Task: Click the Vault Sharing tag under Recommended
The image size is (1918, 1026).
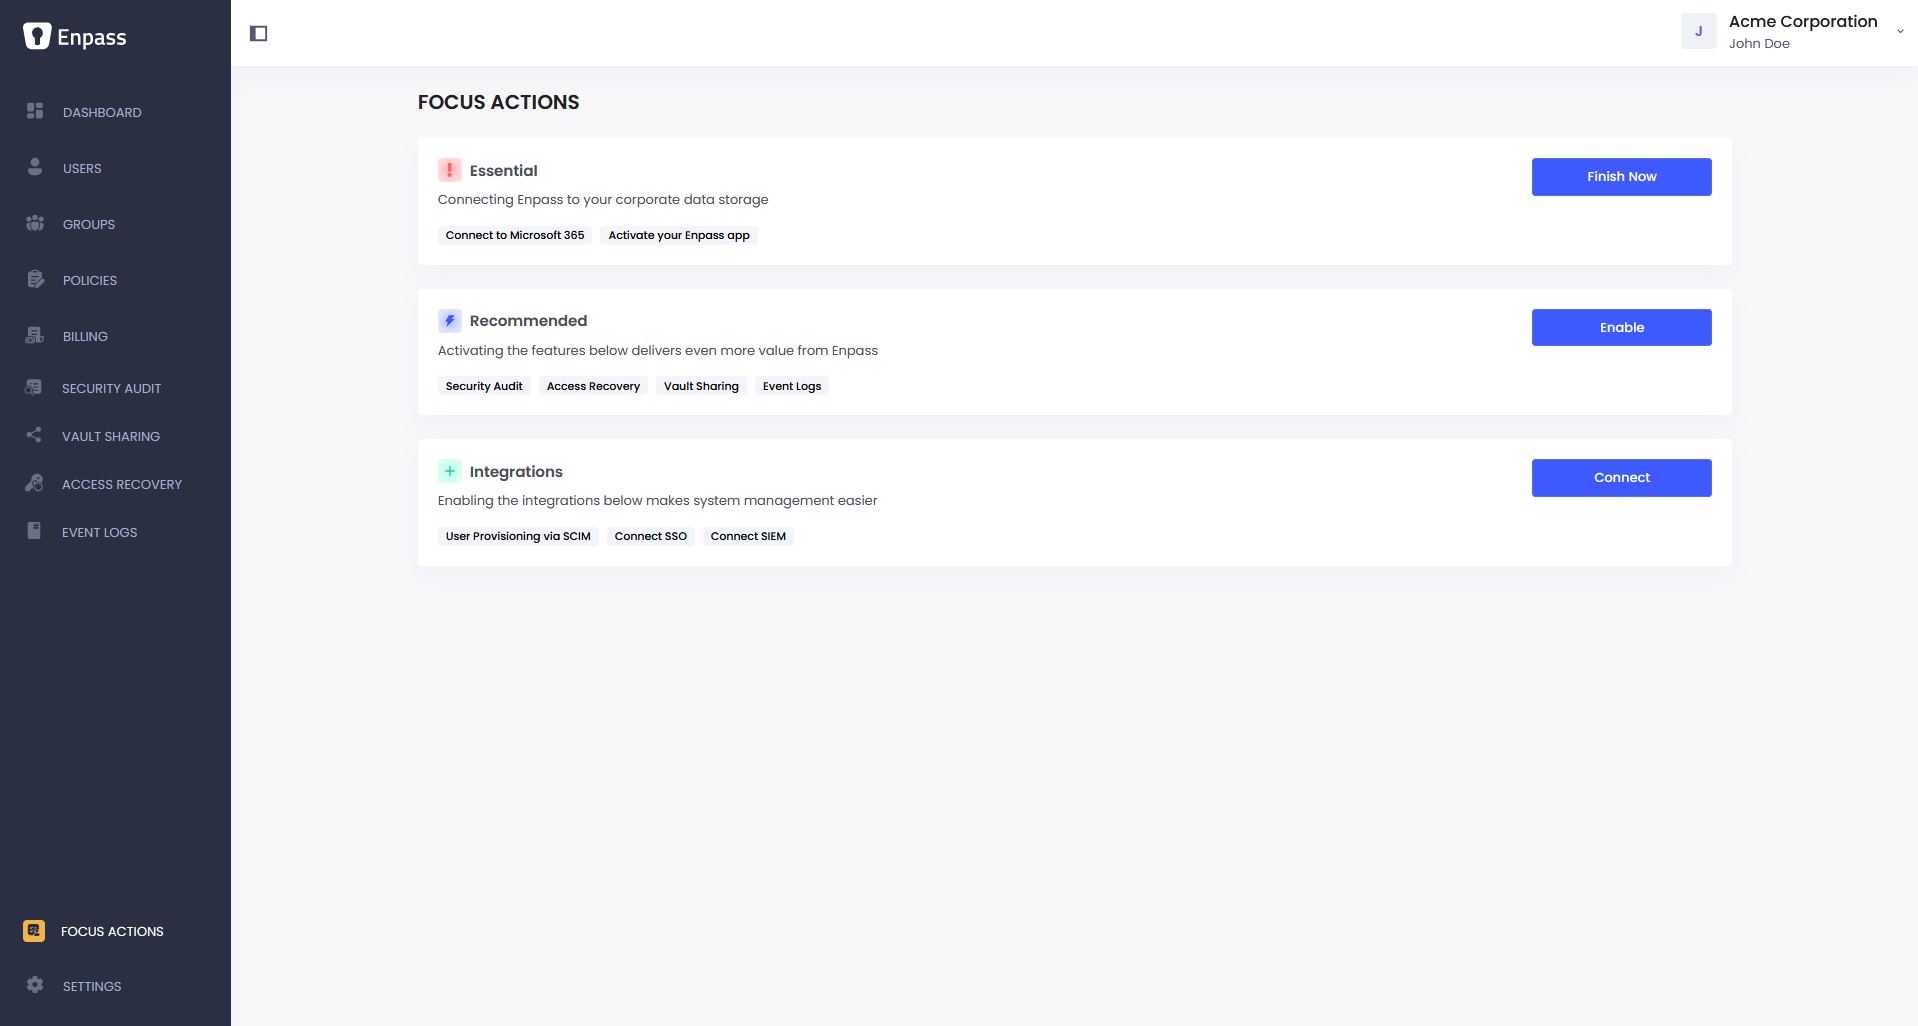Action: click(x=701, y=386)
